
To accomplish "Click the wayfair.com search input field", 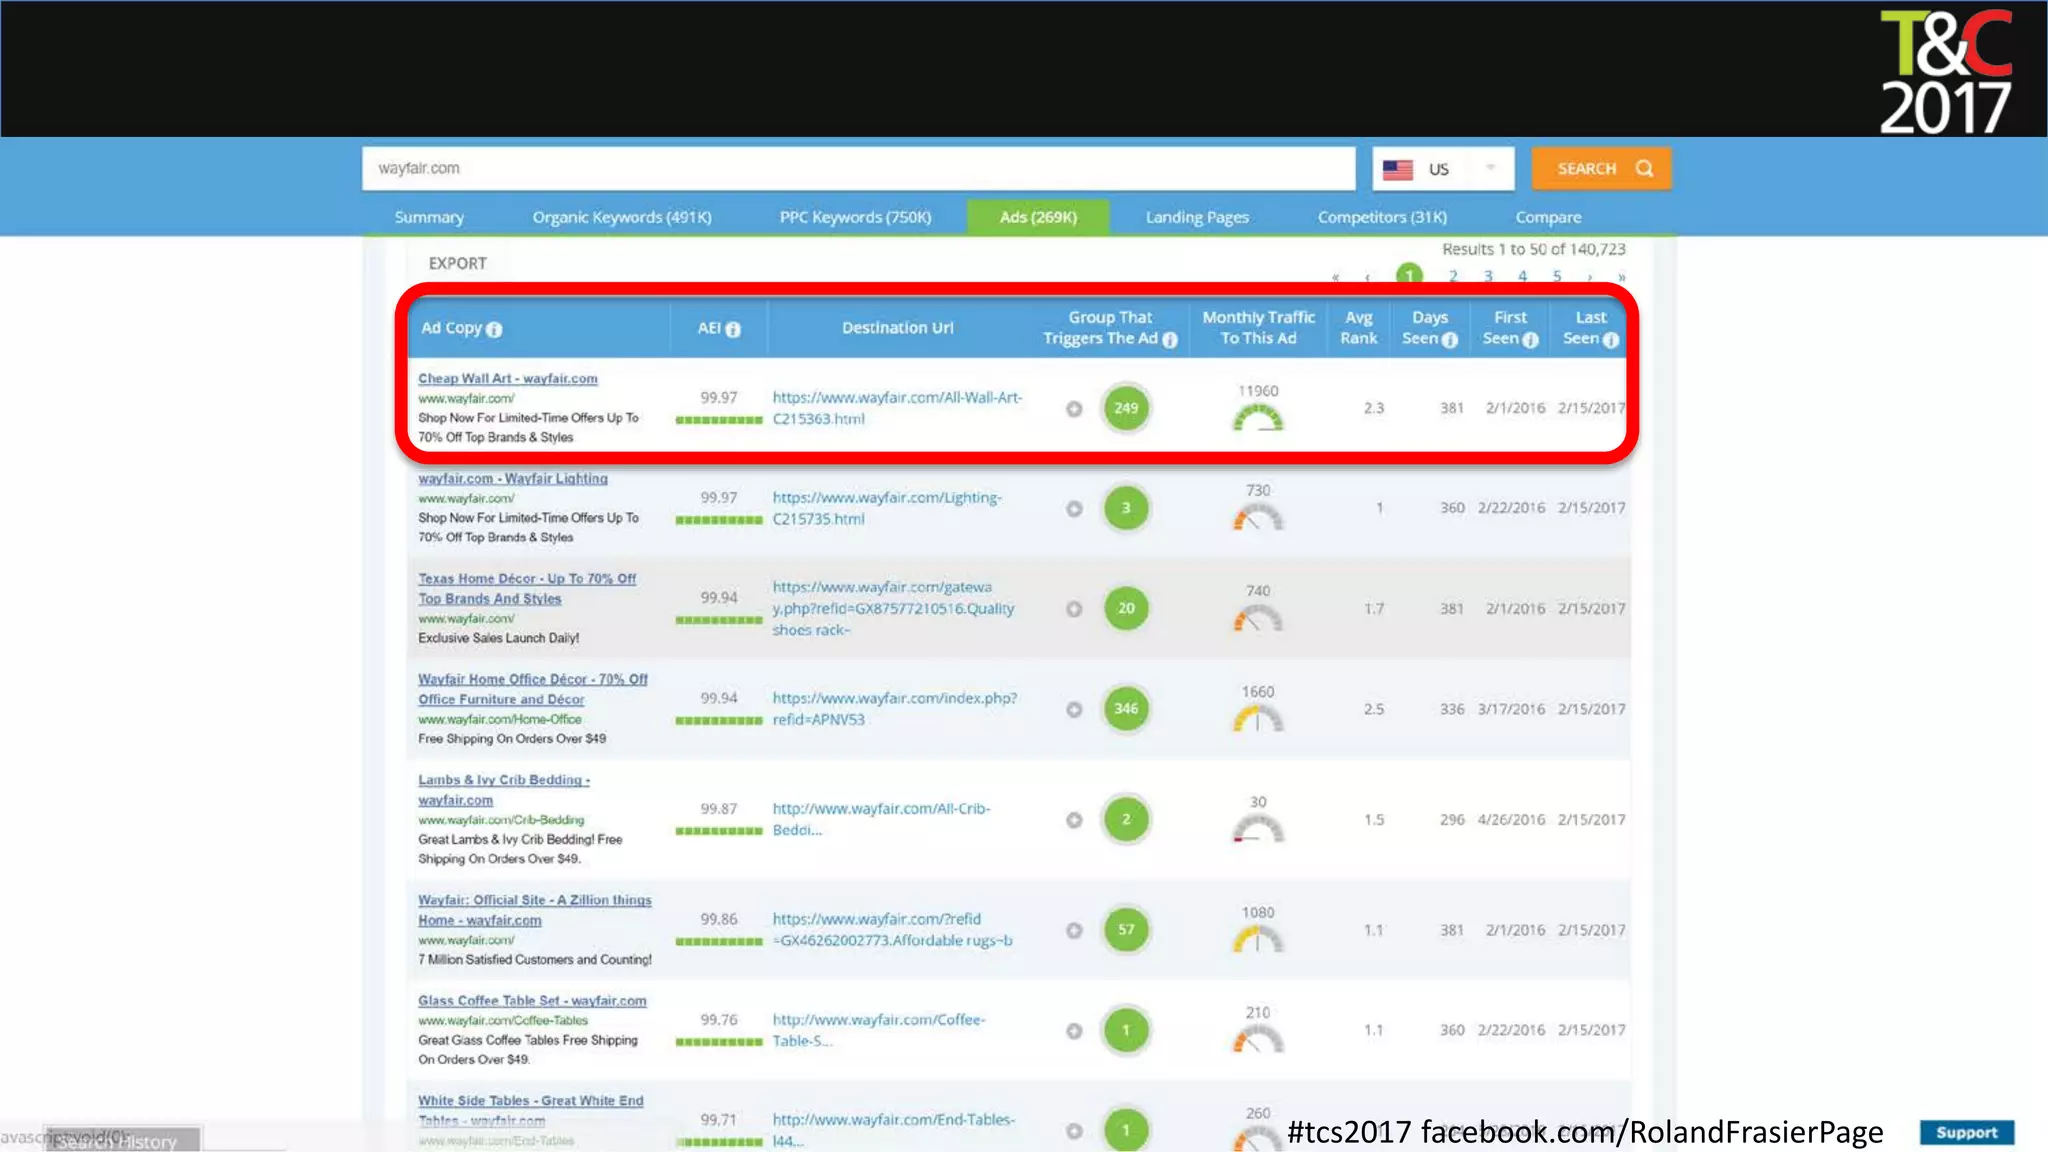I will click(858, 168).
